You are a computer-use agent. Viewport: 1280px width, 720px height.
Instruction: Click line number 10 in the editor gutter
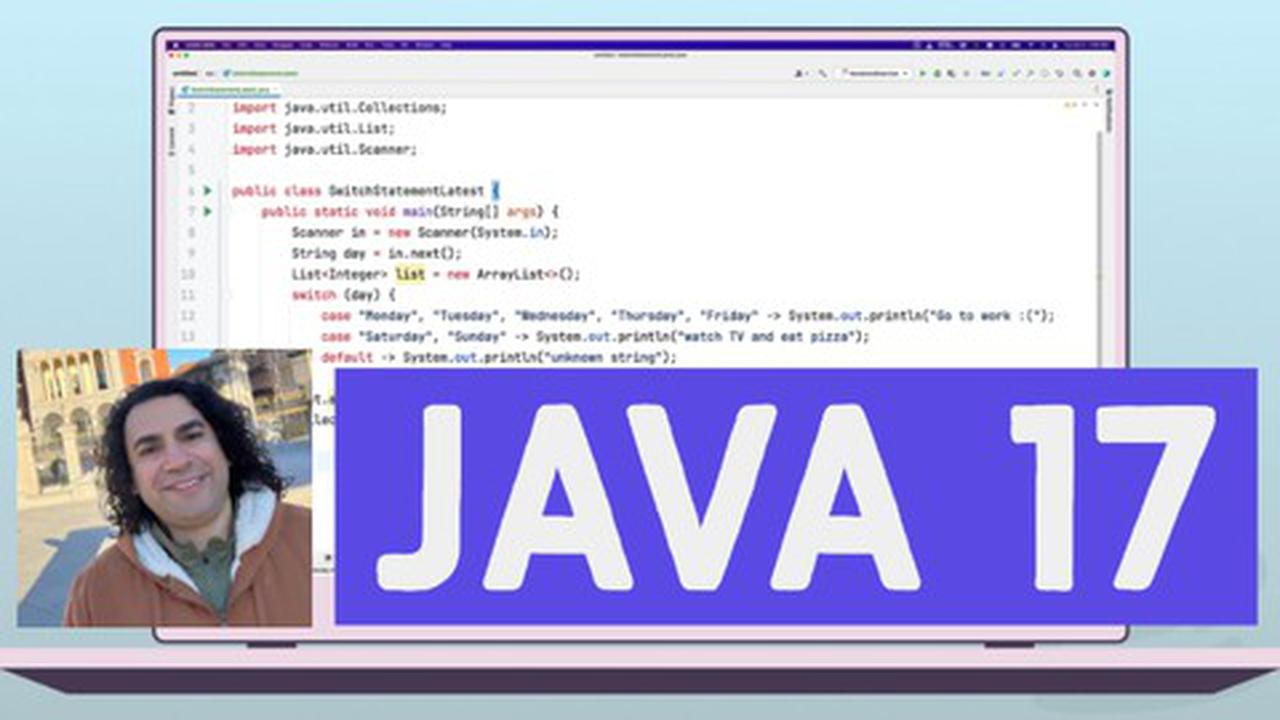pos(193,273)
